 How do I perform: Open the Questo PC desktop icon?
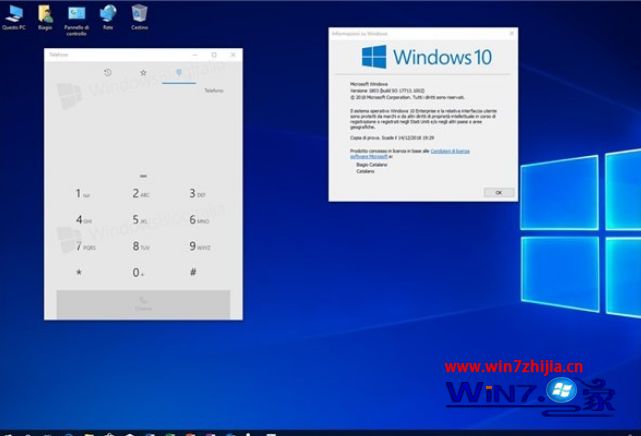pos(14,17)
